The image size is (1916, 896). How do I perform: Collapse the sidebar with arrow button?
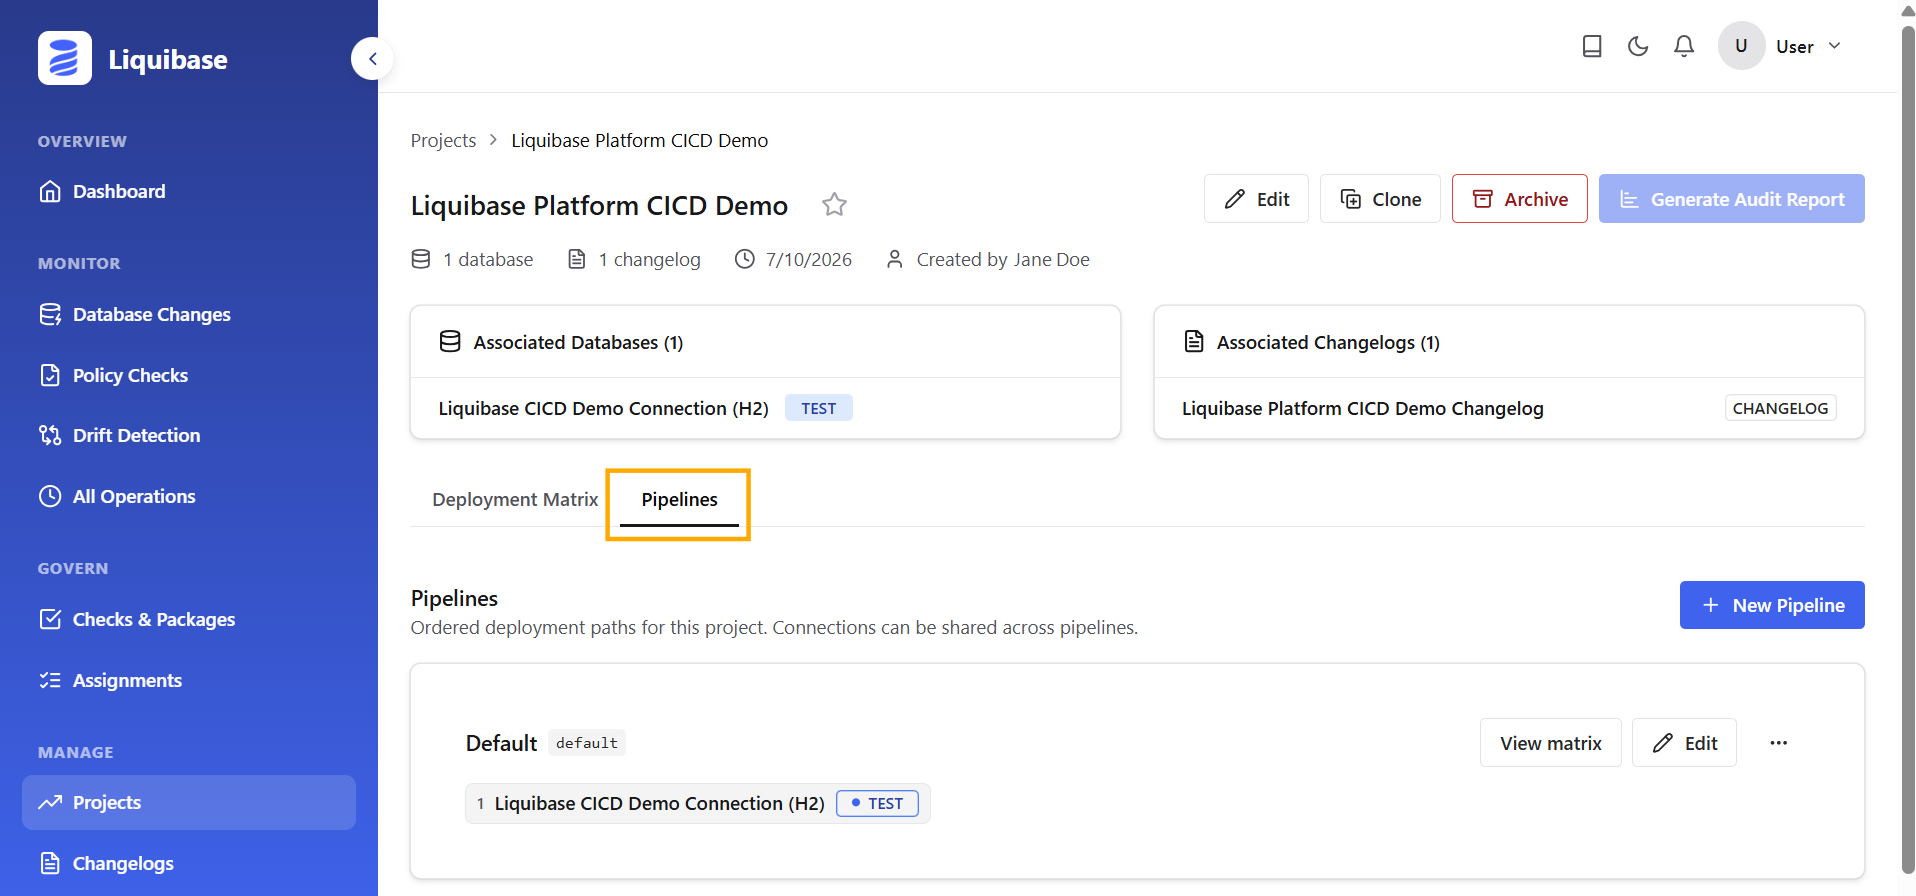(x=372, y=59)
